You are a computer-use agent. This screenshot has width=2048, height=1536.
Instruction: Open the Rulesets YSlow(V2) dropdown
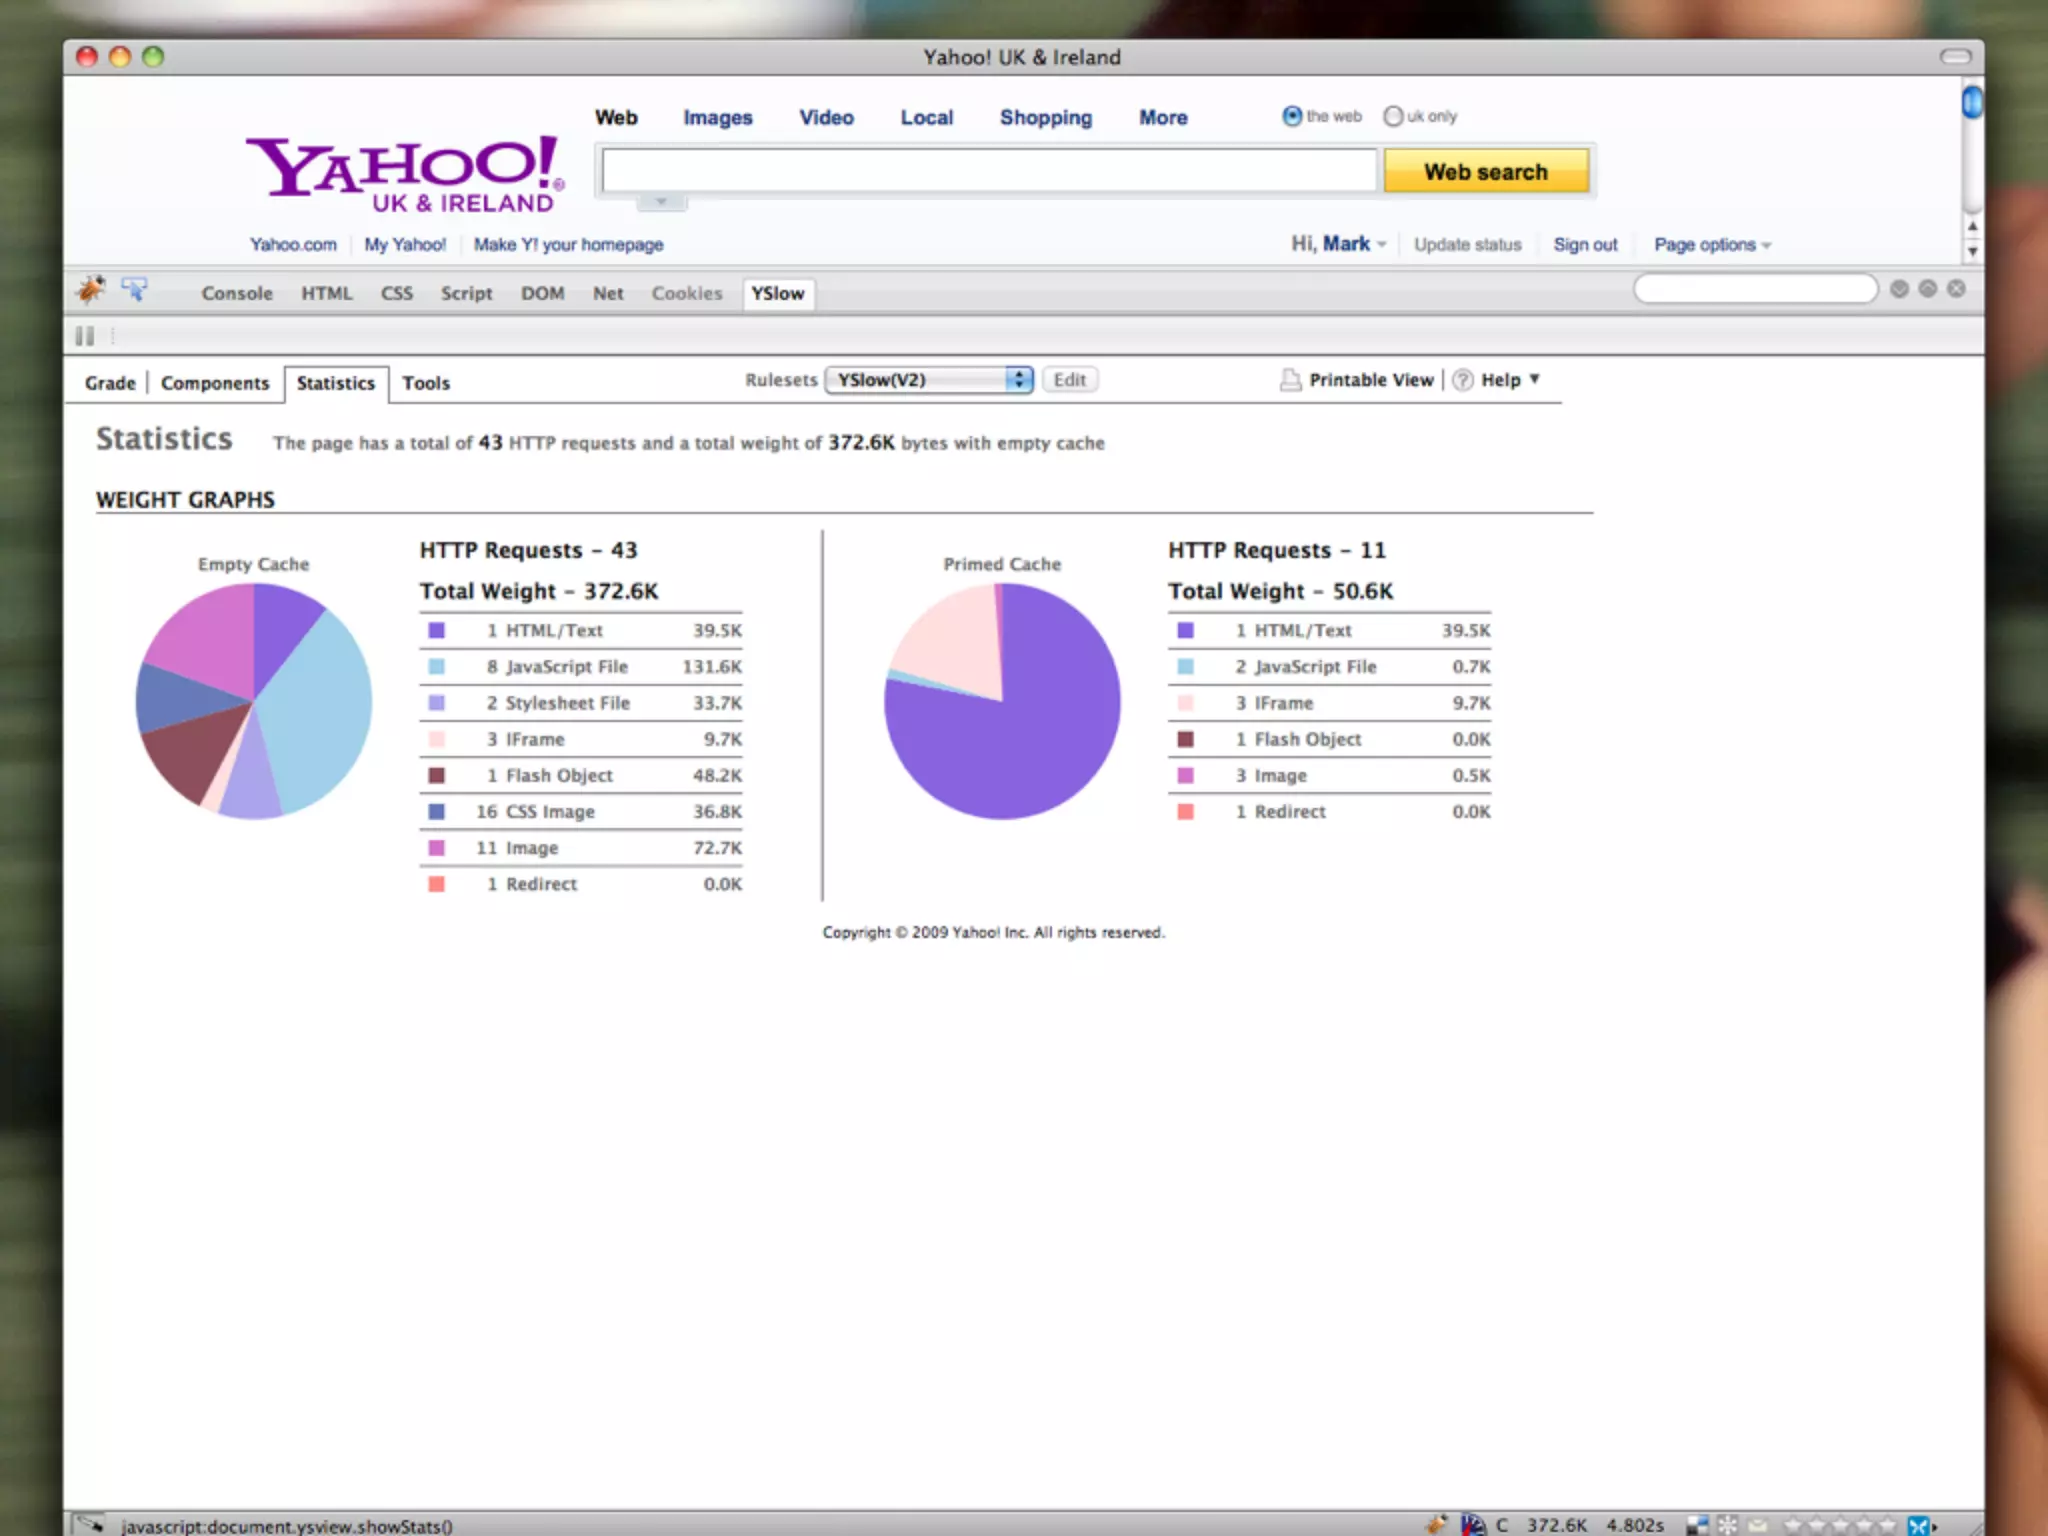click(x=928, y=380)
